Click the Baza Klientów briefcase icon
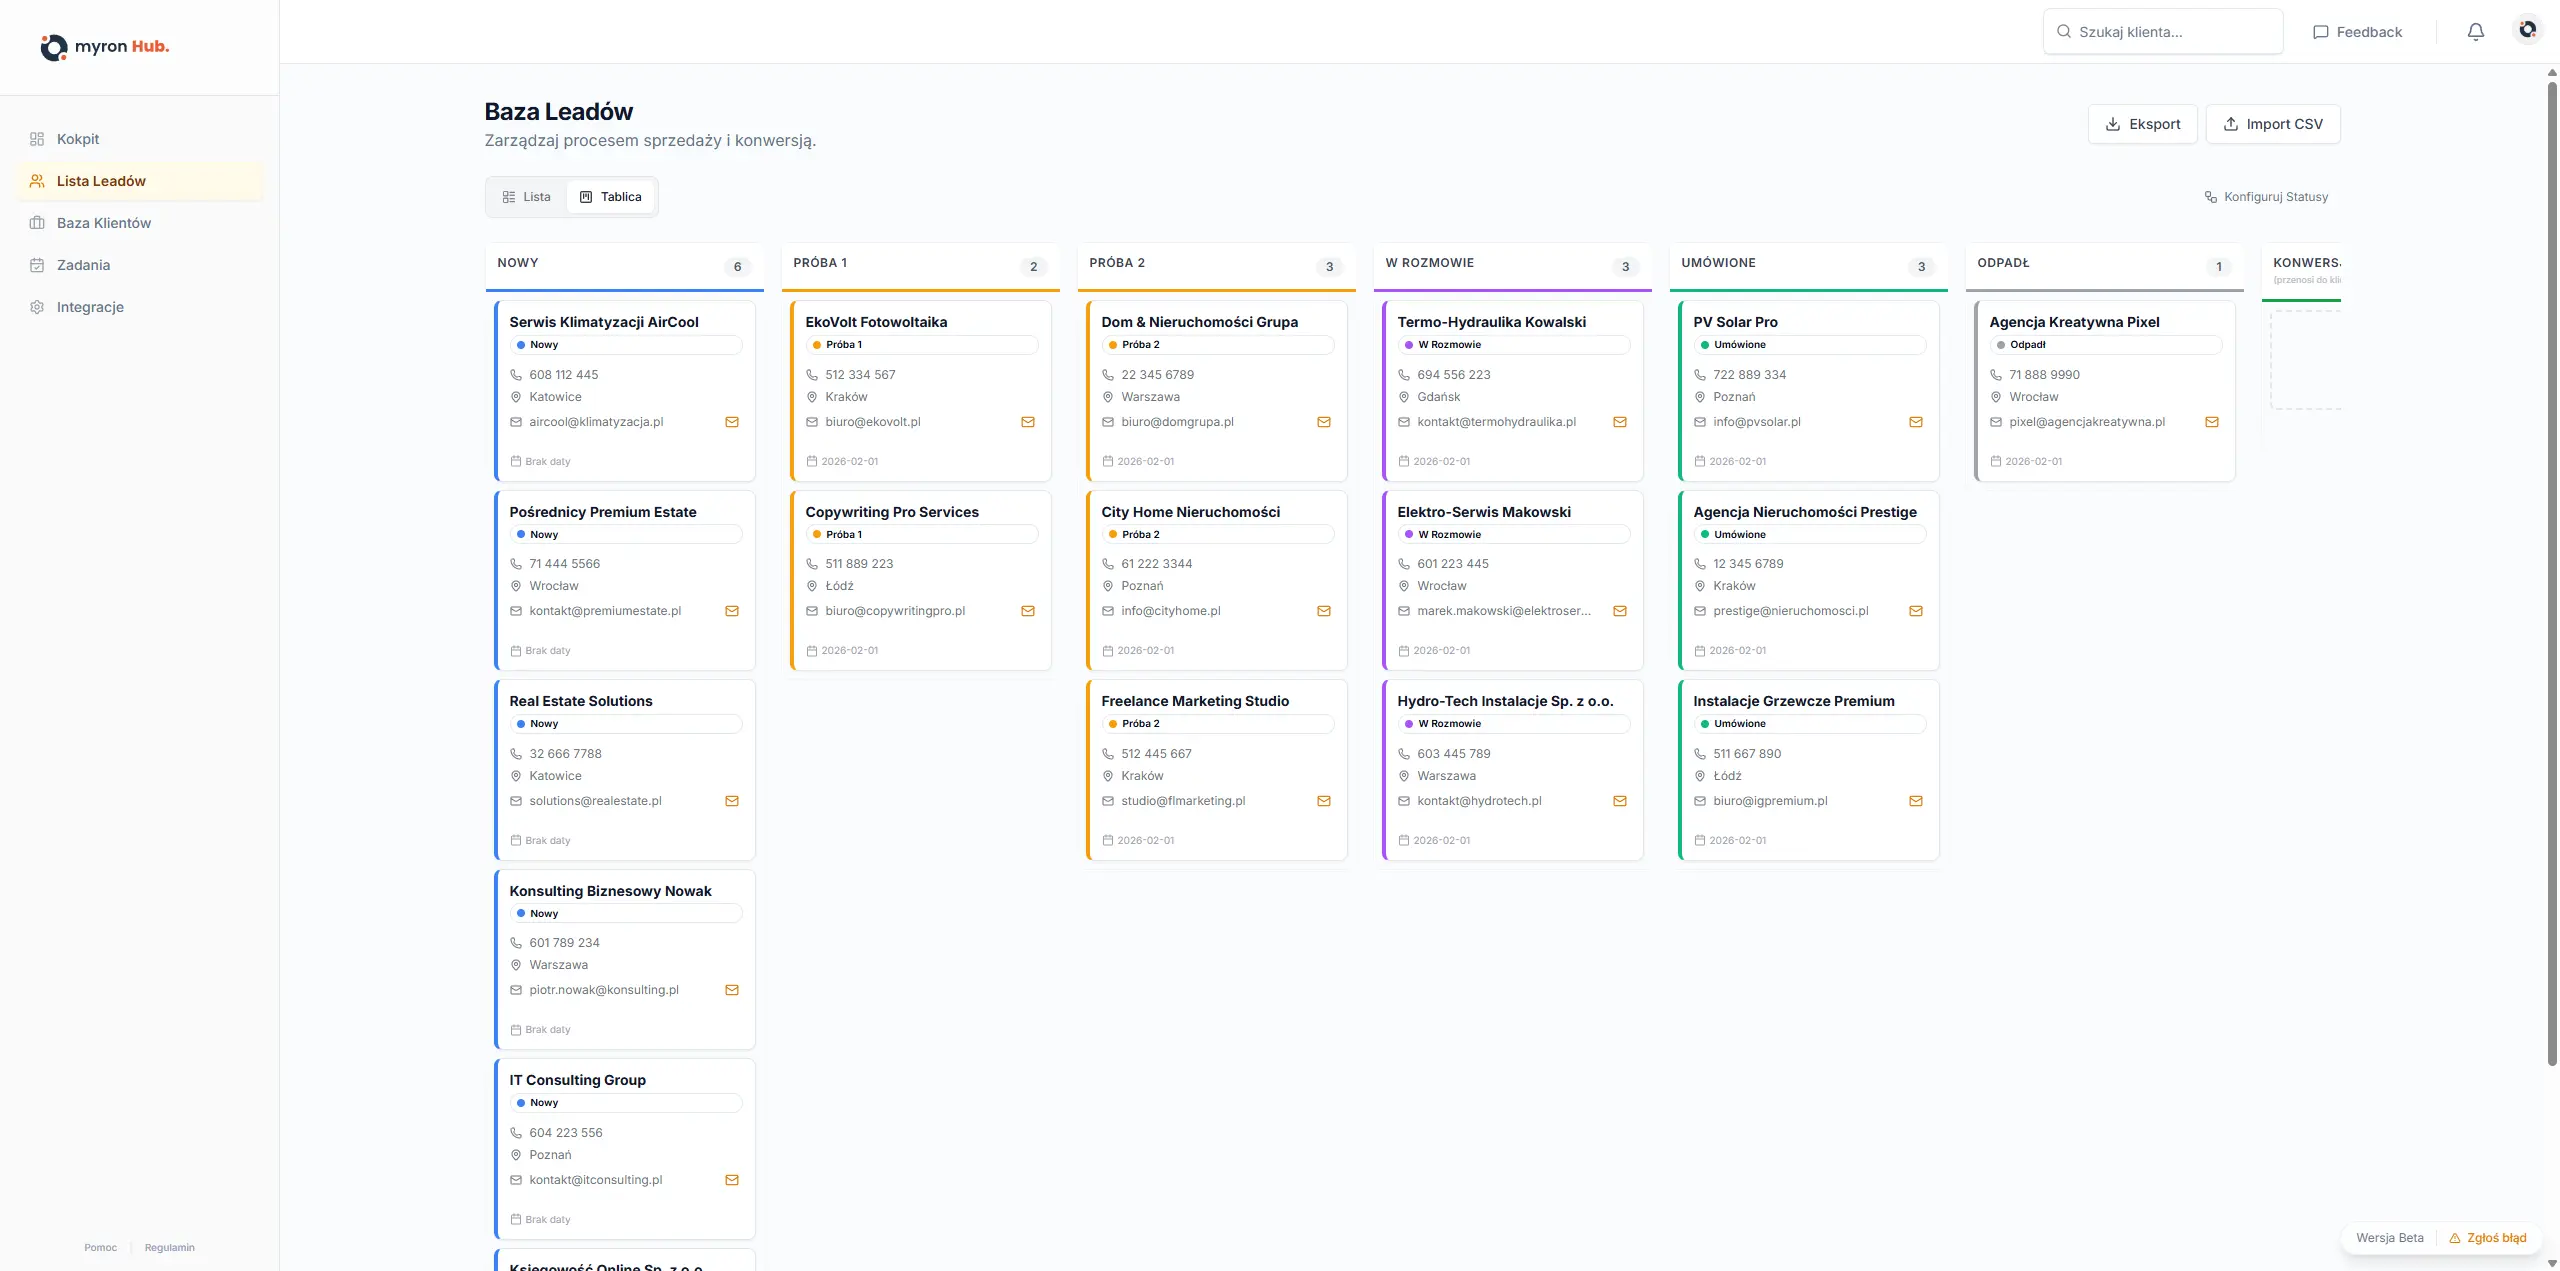The image size is (2560, 1271). click(x=37, y=222)
